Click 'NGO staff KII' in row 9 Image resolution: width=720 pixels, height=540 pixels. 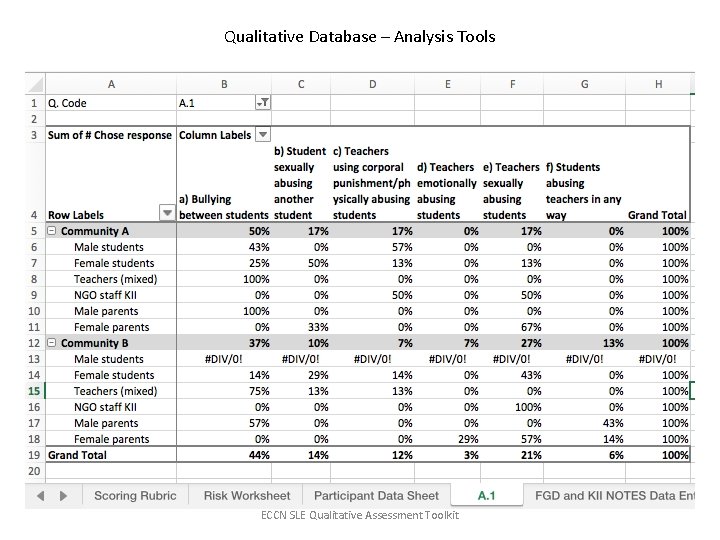(105, 295)
